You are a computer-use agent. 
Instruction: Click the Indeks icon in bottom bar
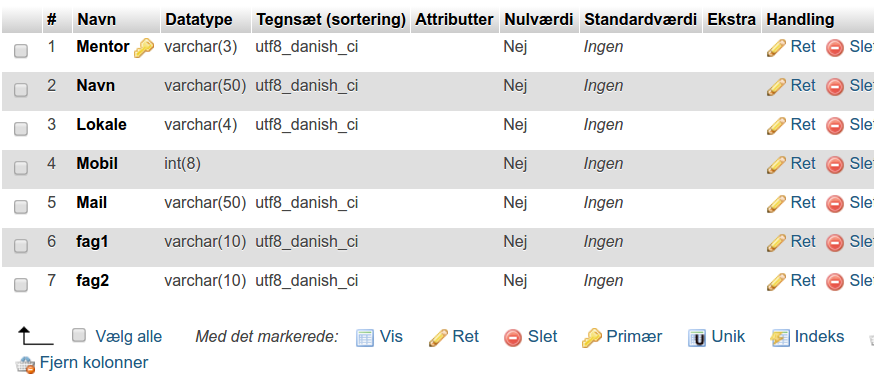pos(780,338)
